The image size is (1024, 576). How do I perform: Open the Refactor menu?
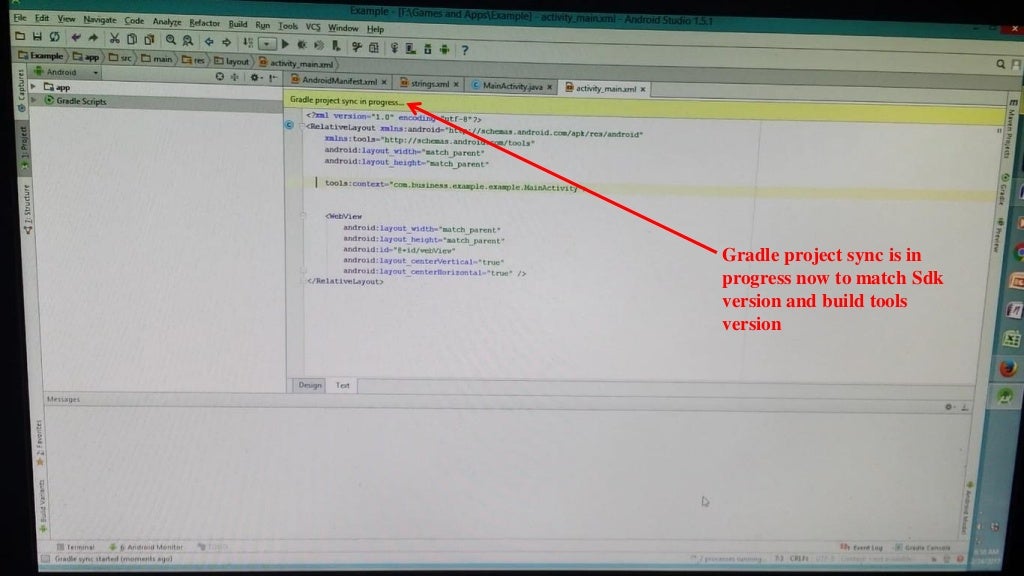coord(204,23)
